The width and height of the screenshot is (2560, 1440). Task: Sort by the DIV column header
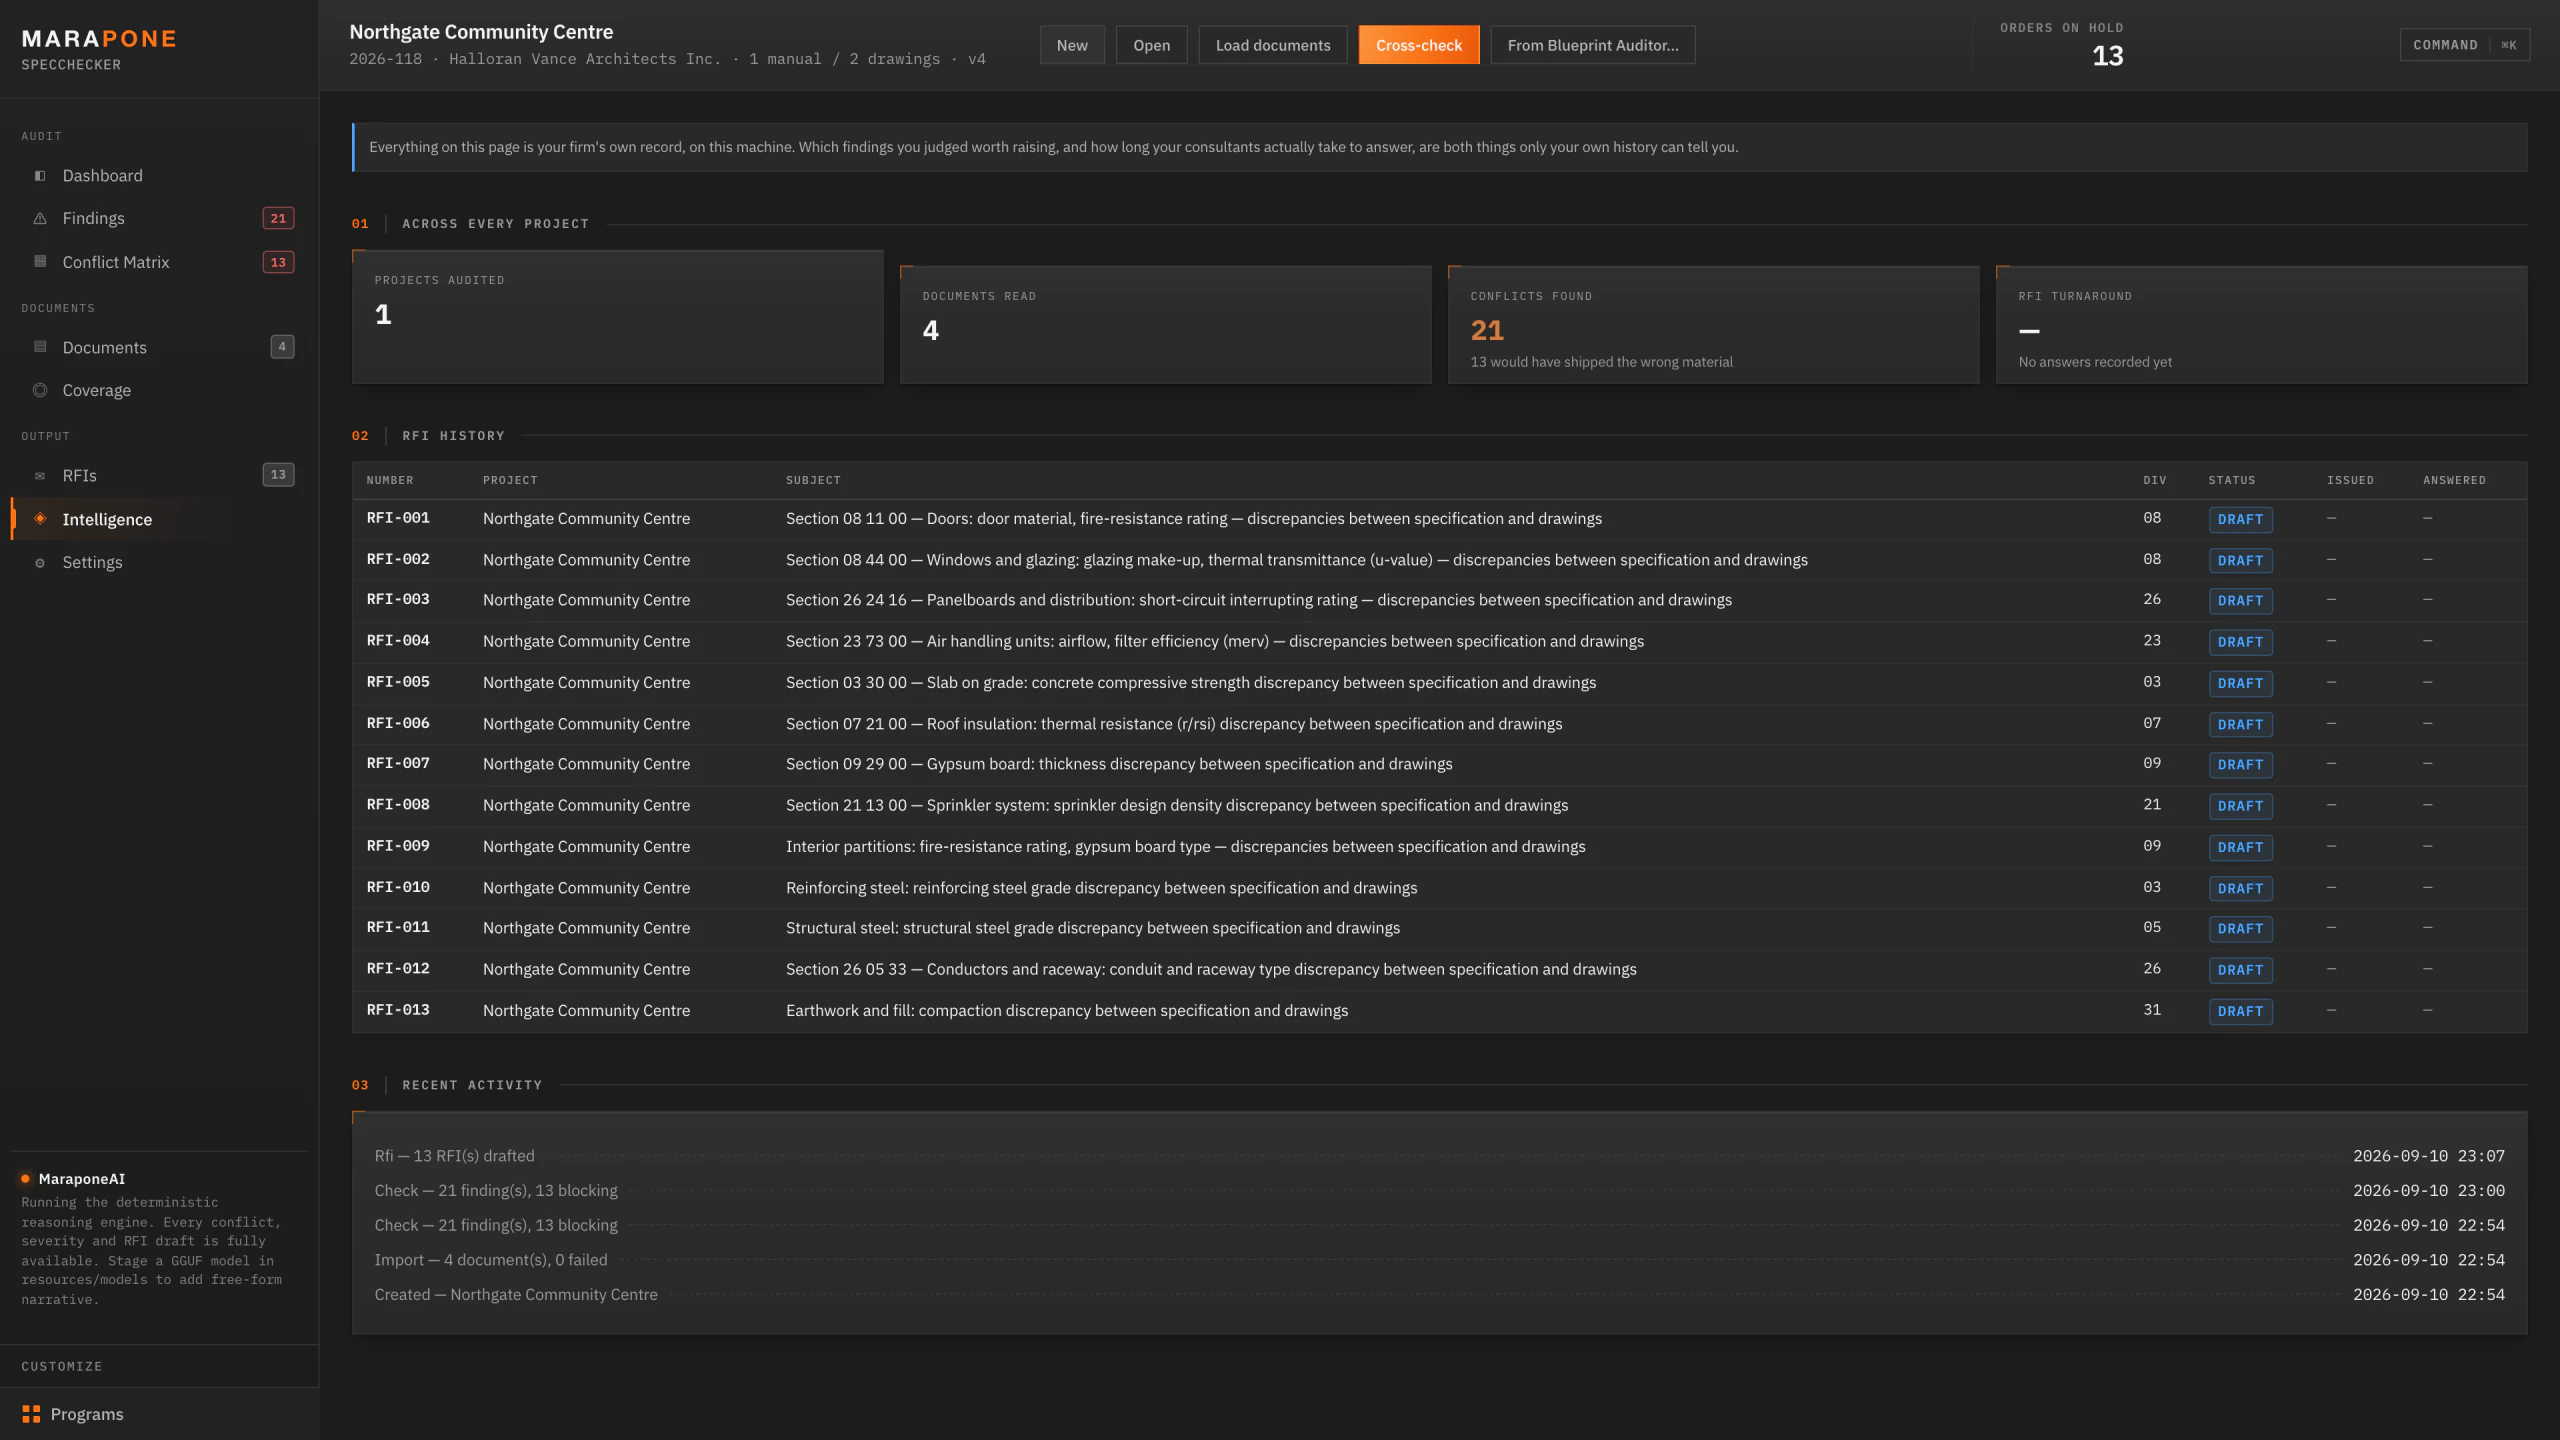pyautogui.click(x=2155, y=480)
